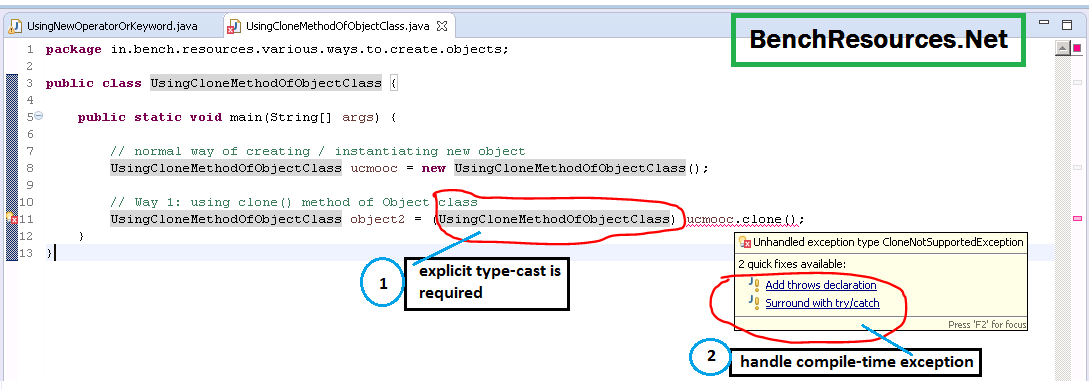The width and height of the screenshot is (1091, 389).
Task: Maximize the editor area
Action: 1067,24
